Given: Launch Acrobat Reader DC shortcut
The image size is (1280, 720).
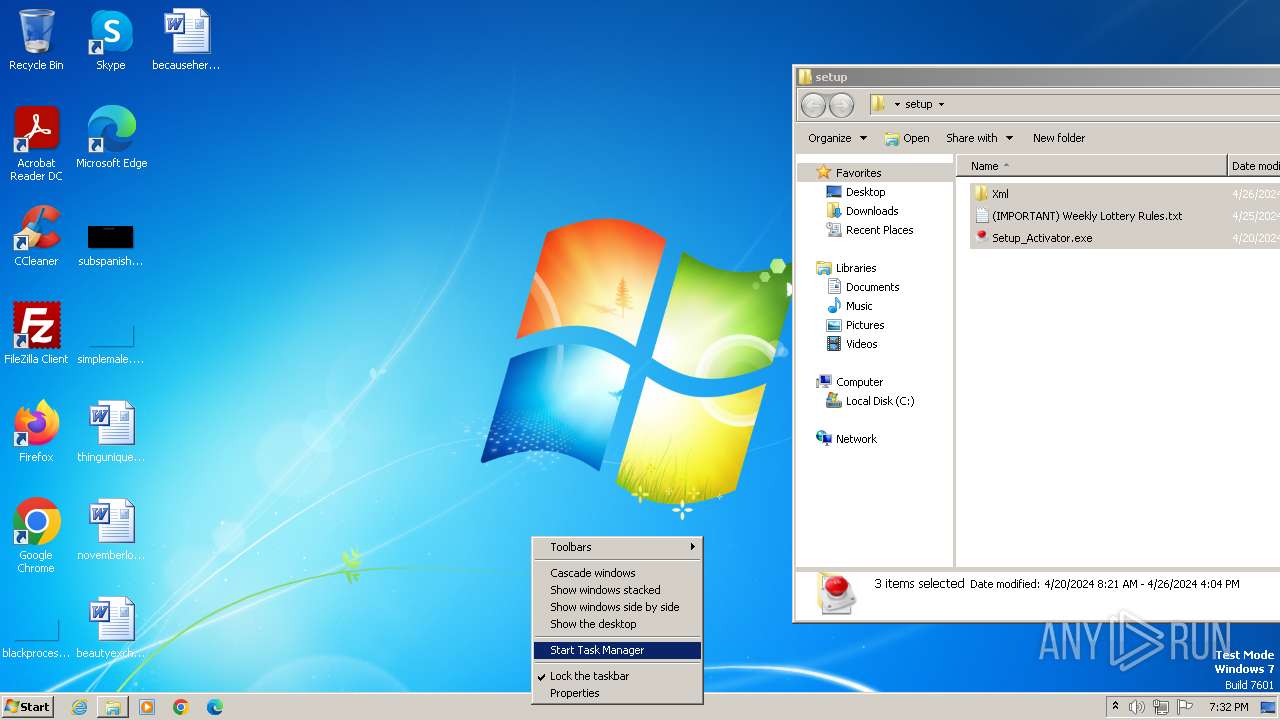Looking at the screenshot, I should pos(36,143).
